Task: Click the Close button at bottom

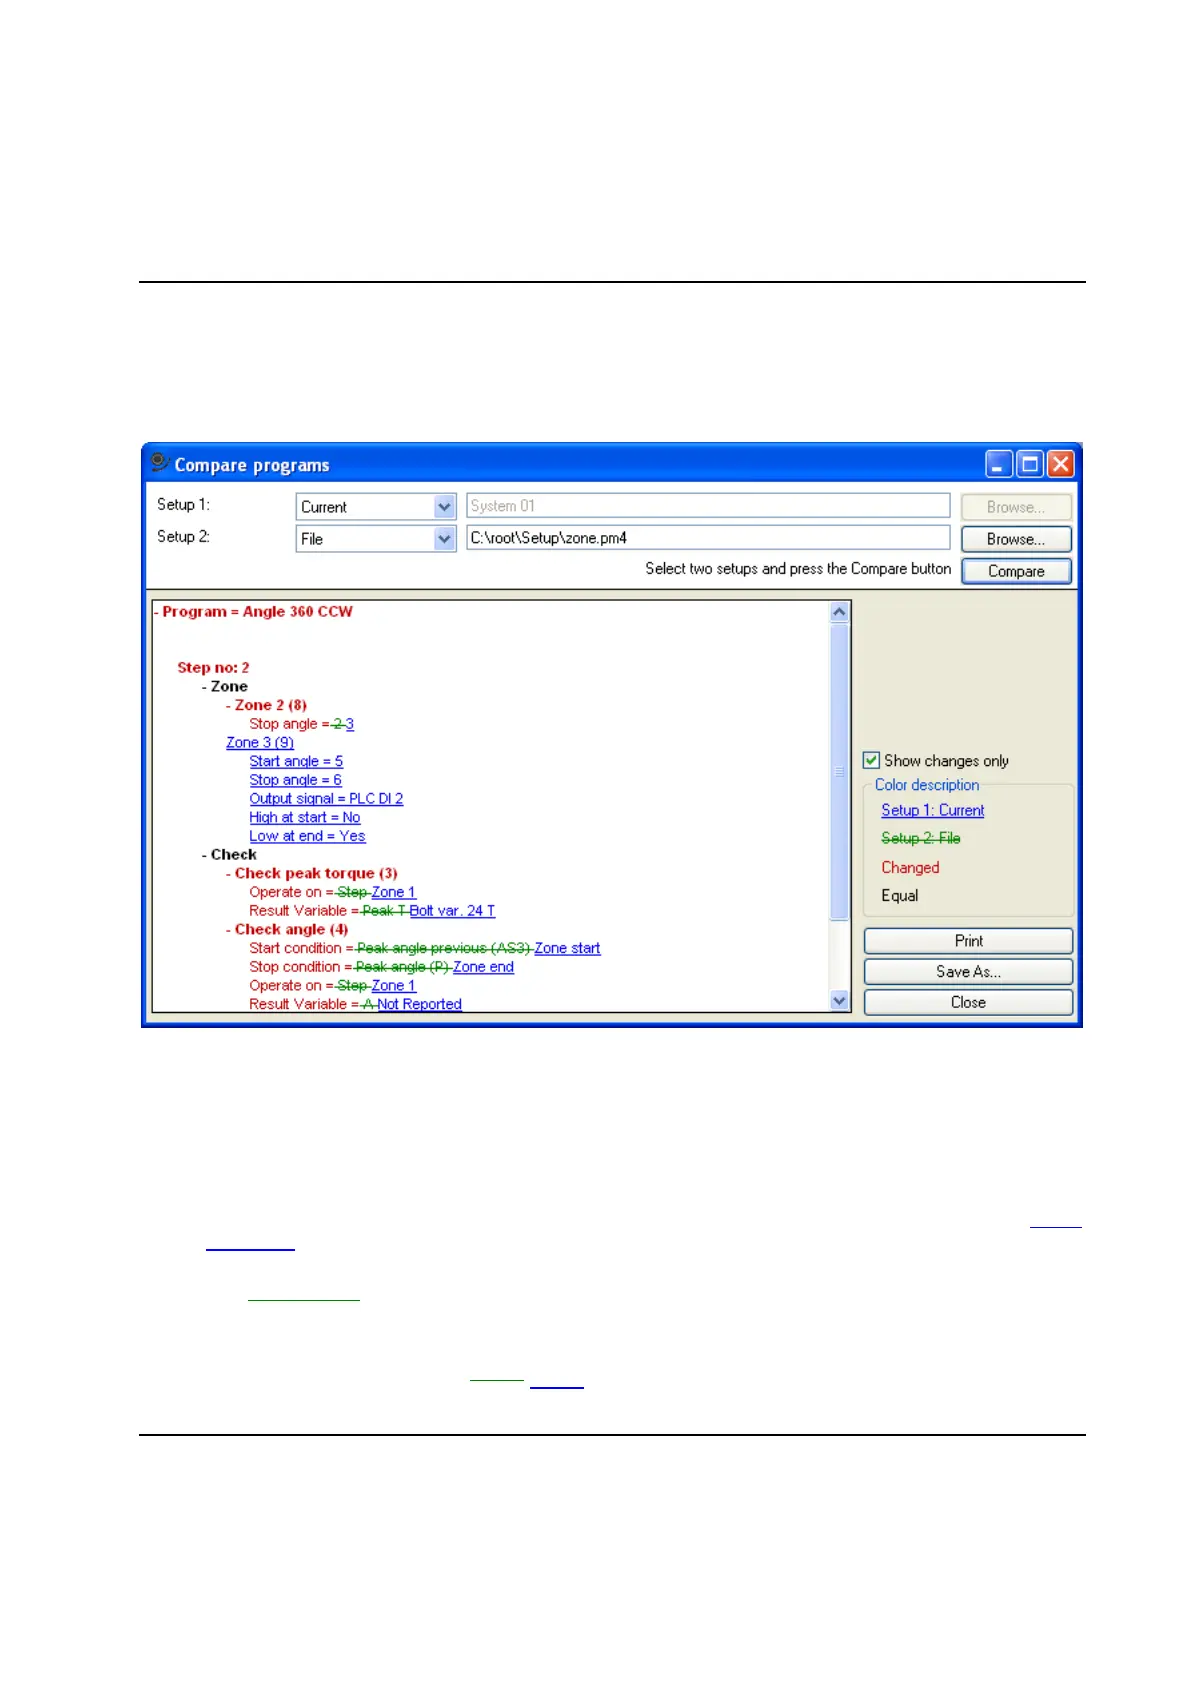Action: tap(968, 1002)
